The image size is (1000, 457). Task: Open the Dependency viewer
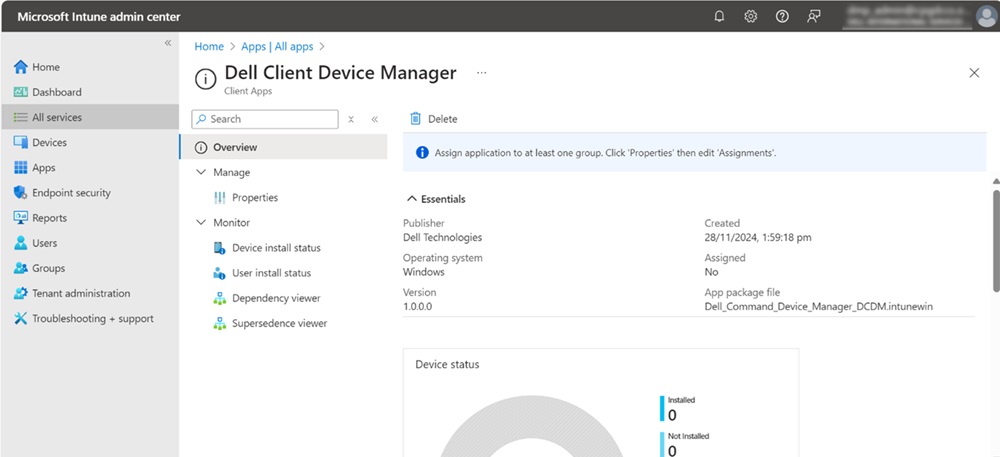[x=276, y=298]
